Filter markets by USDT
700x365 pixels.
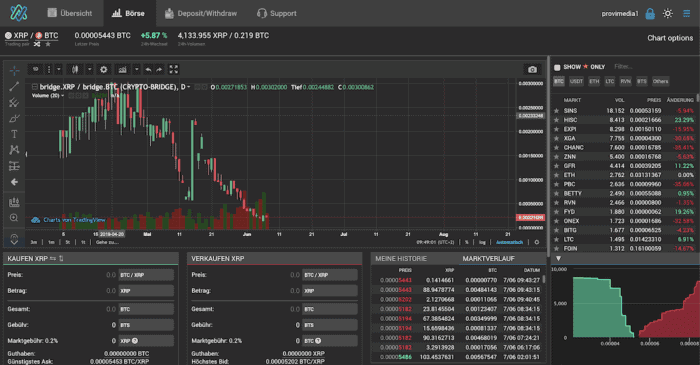(576, 81)
